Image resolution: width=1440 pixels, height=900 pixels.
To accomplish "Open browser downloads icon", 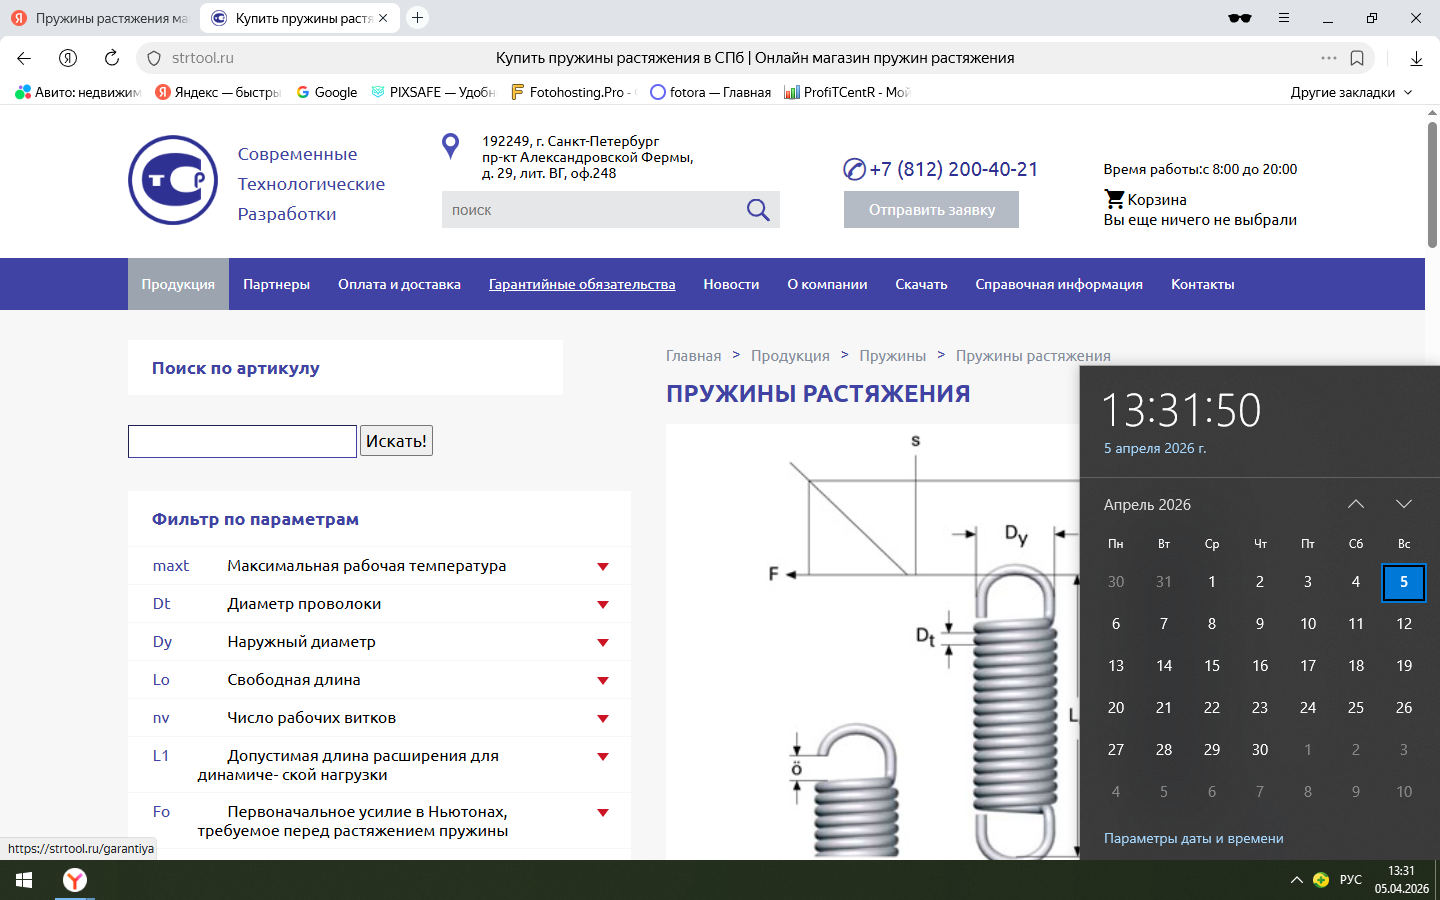I will (1416, 58).
